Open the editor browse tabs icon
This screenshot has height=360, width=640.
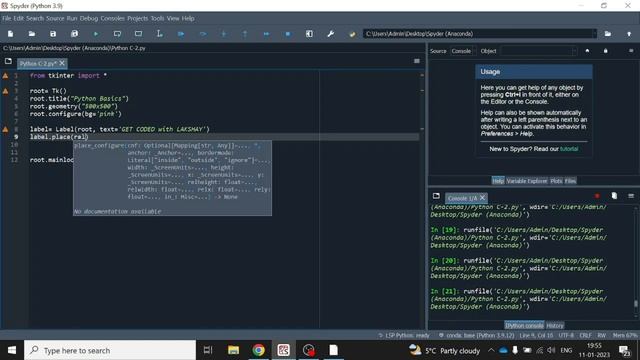(8, 61)
